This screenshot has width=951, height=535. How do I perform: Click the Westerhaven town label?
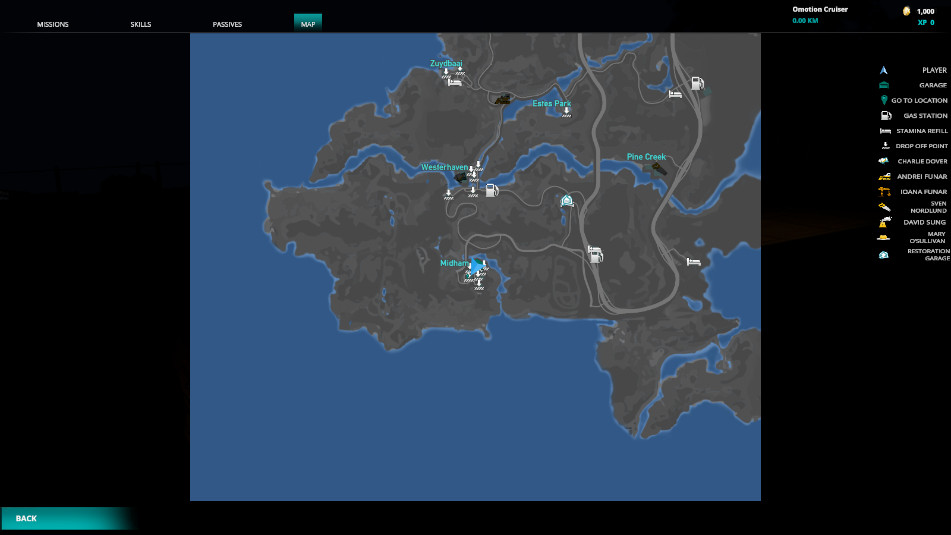(x=444, y=167)
